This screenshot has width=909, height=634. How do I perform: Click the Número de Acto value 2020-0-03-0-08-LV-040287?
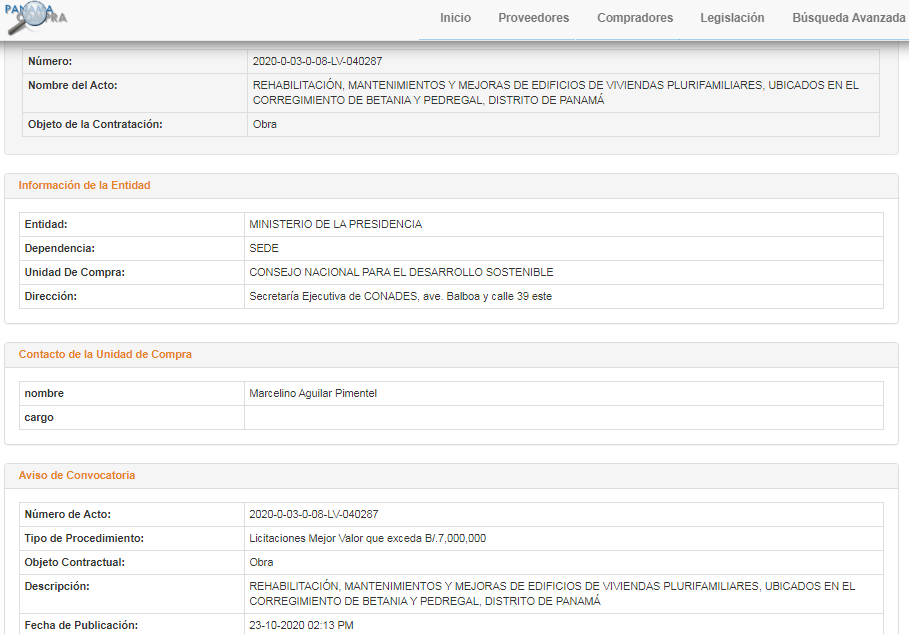pyautogui.click(x=314, y=515)
